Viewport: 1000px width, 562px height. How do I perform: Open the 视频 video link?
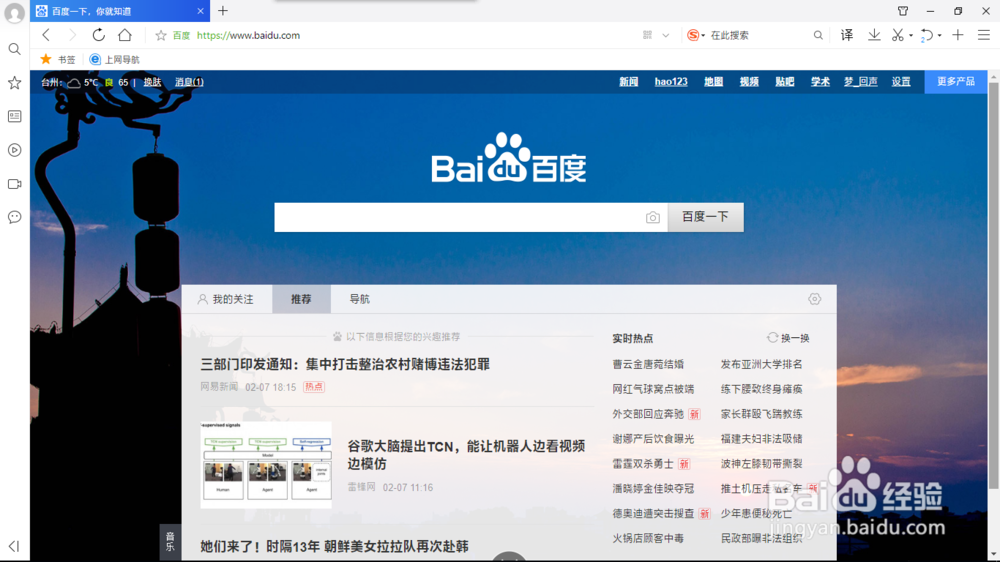[749, 82]
